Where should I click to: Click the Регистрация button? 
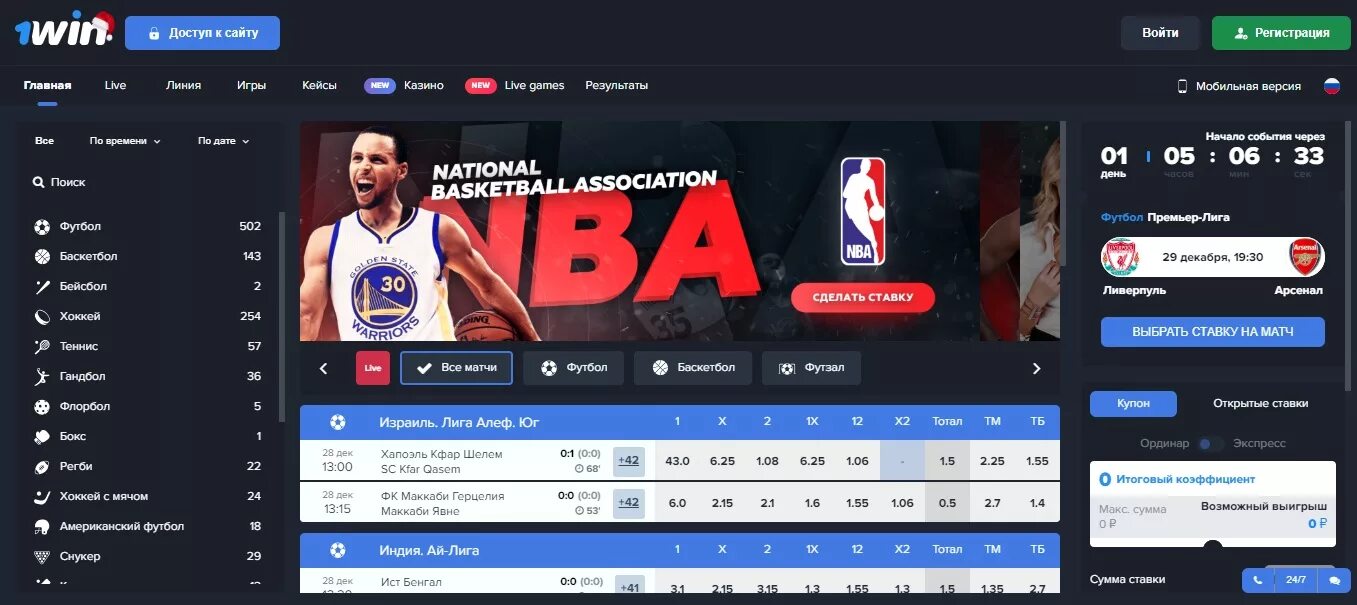(1280, 33)
